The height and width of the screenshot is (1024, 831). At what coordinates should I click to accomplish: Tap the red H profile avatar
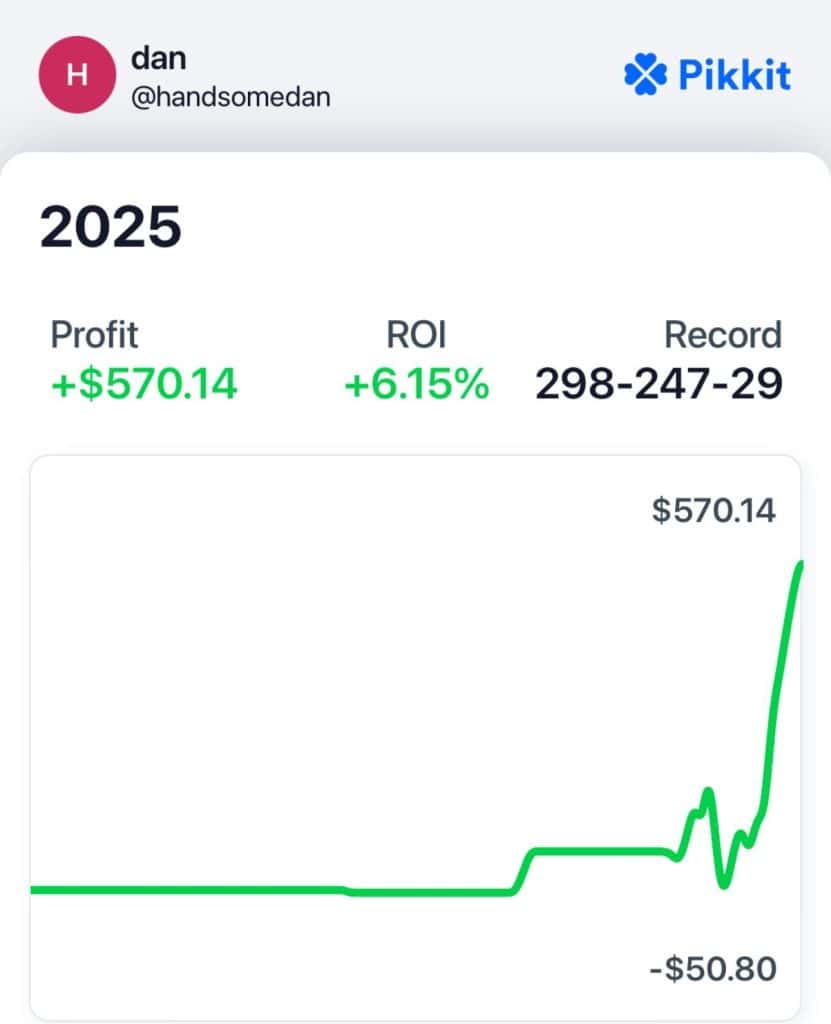[x=77, y=74]
